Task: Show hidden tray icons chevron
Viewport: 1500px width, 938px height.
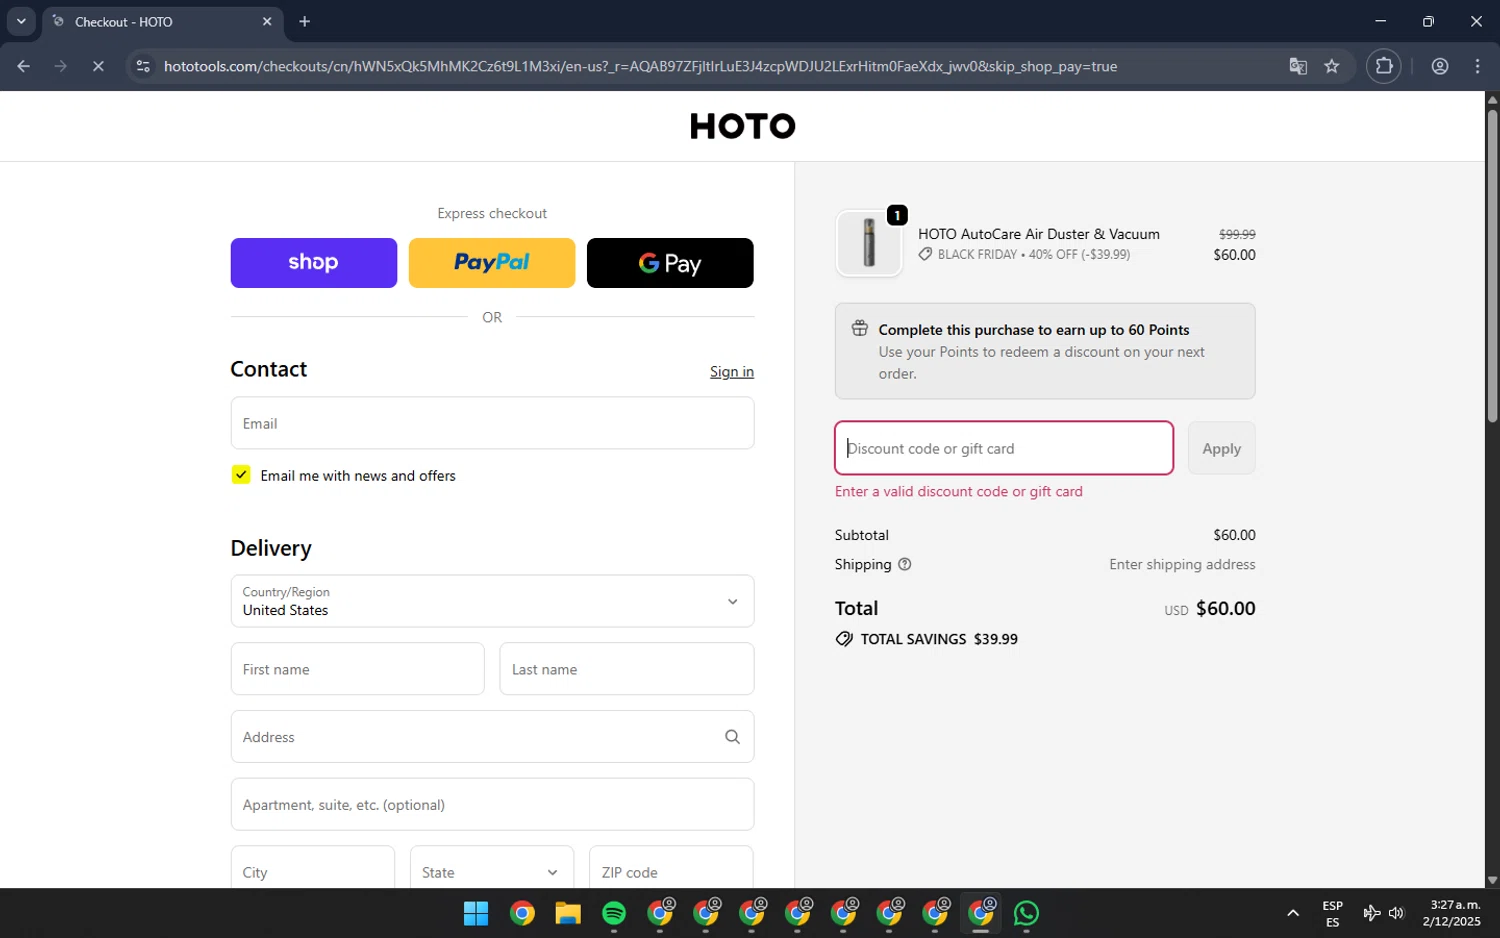Action: [1292, 913]
